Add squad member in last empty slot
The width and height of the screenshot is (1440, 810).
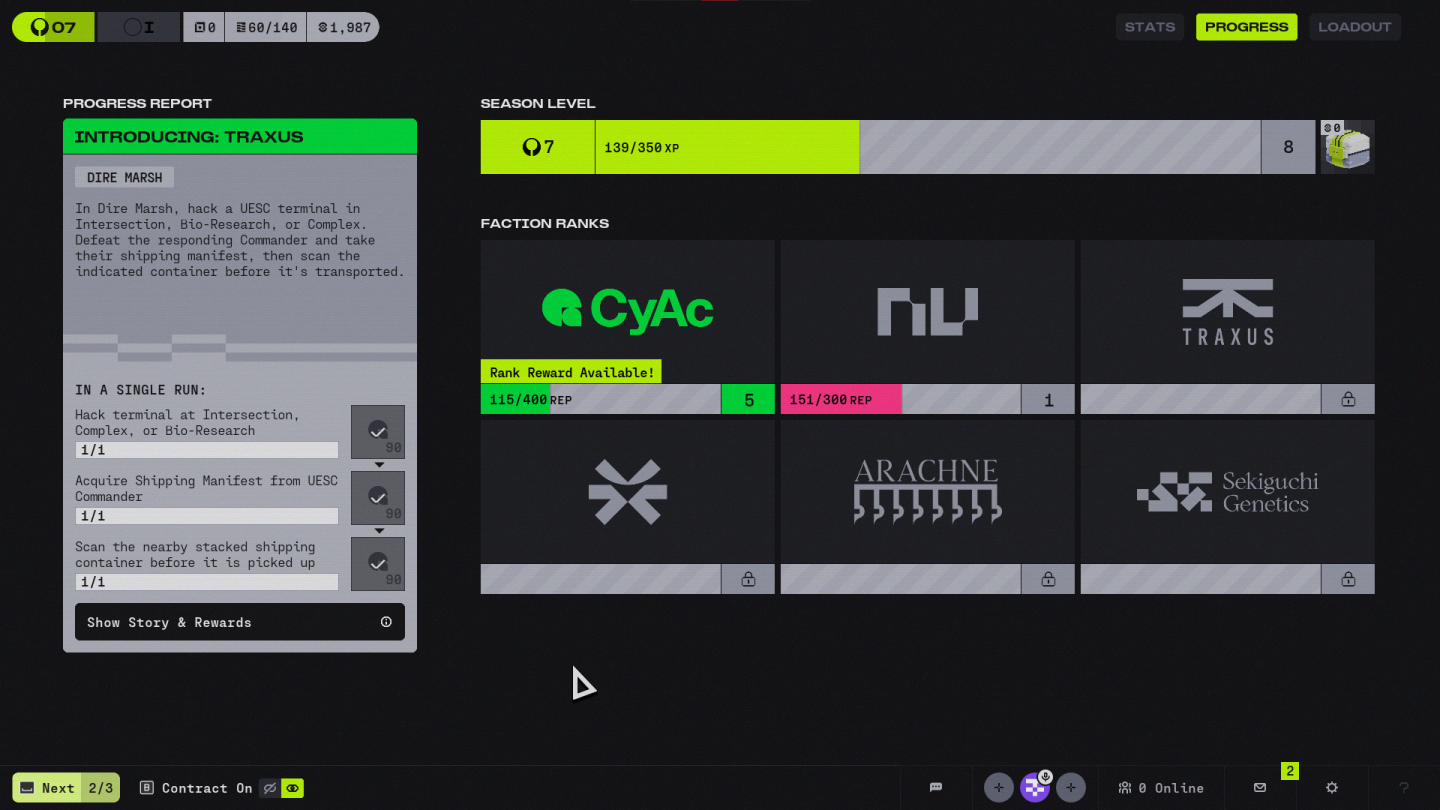1071,788
